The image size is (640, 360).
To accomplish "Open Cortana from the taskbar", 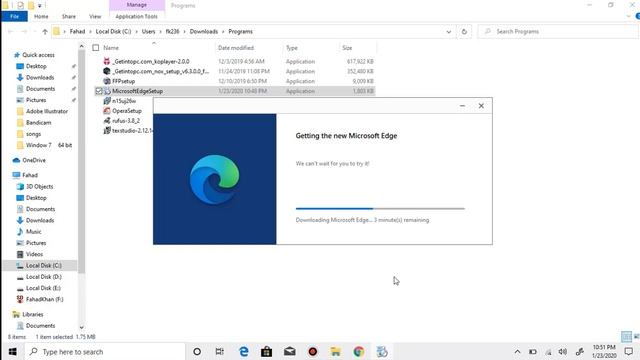I will 197,351.
